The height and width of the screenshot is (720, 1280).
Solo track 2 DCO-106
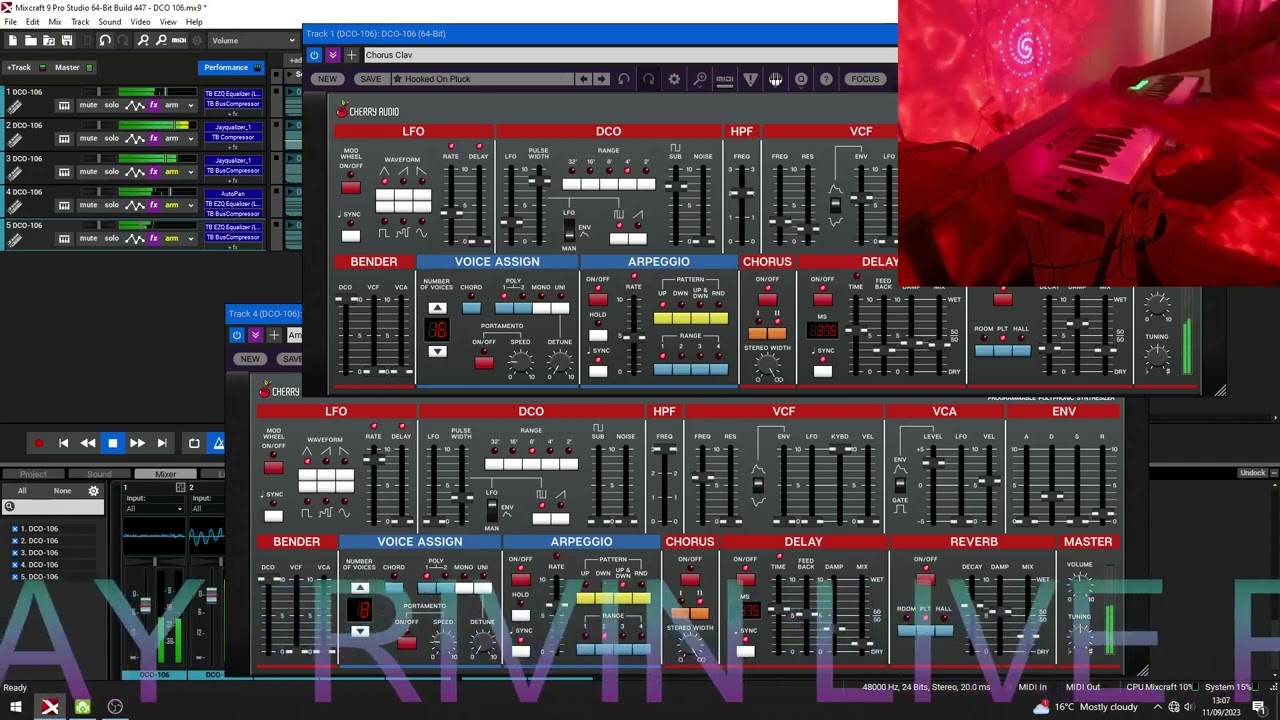coord(112,139)
